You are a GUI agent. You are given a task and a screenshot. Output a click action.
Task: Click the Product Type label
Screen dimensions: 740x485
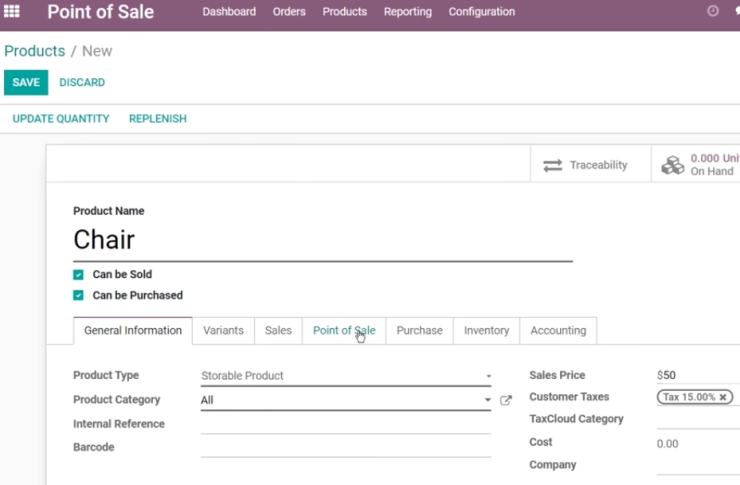(x=106, y=375)
